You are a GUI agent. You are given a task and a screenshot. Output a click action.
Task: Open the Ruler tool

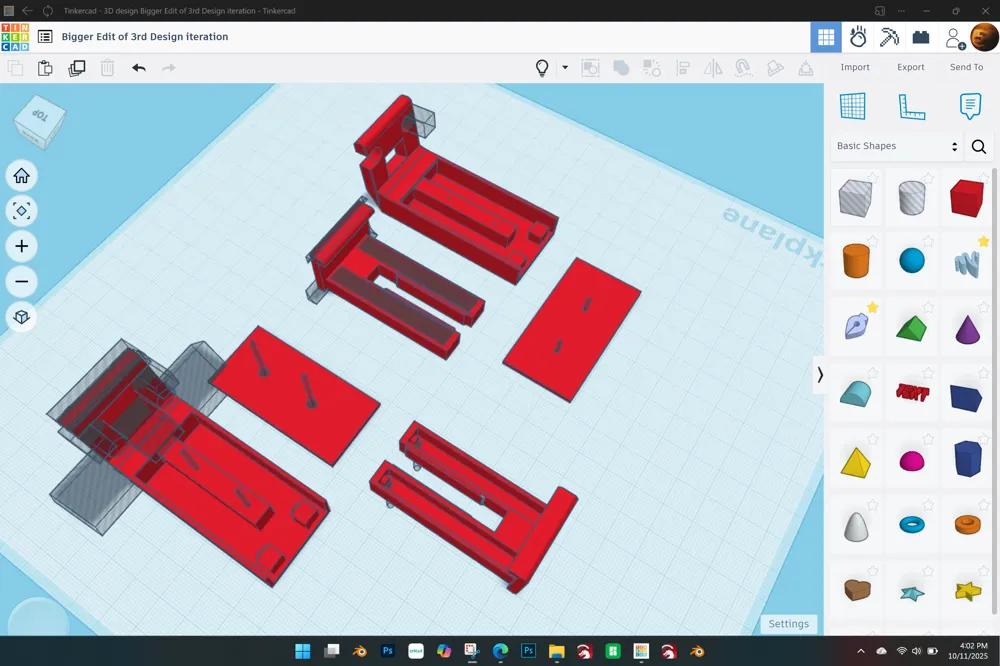click(x=911, y=107)
